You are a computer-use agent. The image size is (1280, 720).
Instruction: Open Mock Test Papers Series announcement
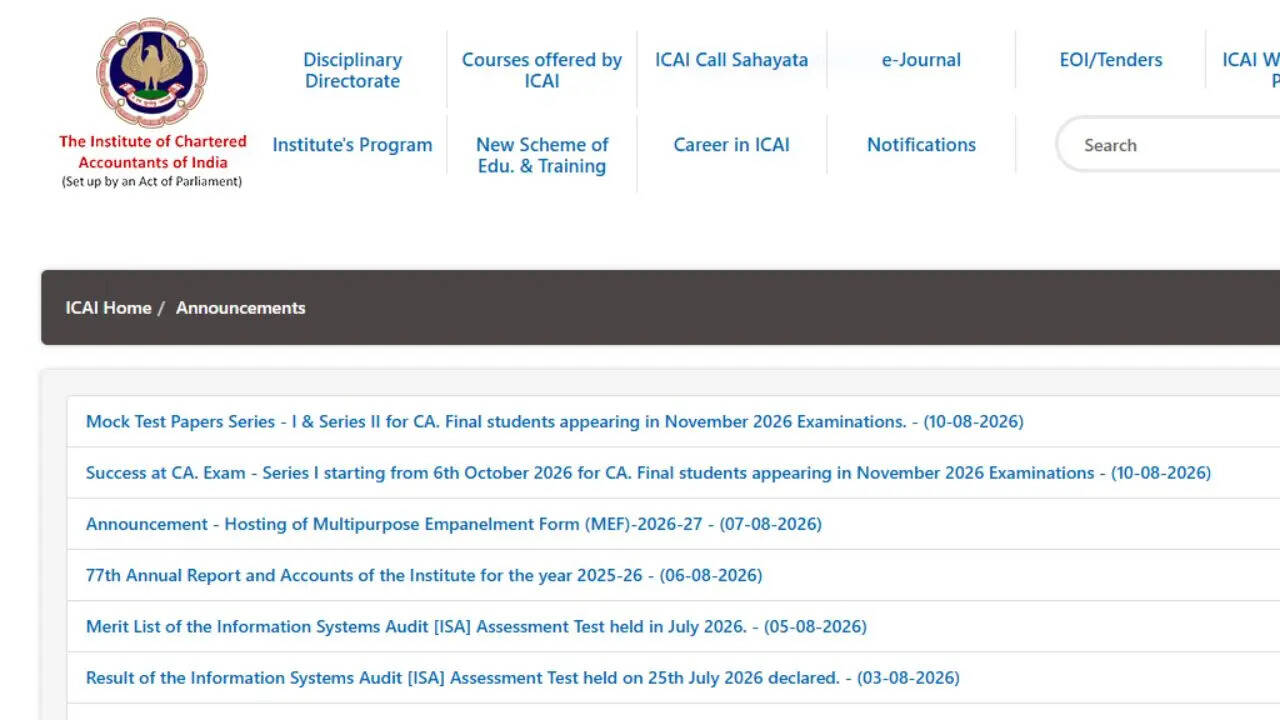pyautogui.click(x=555, y=422)
